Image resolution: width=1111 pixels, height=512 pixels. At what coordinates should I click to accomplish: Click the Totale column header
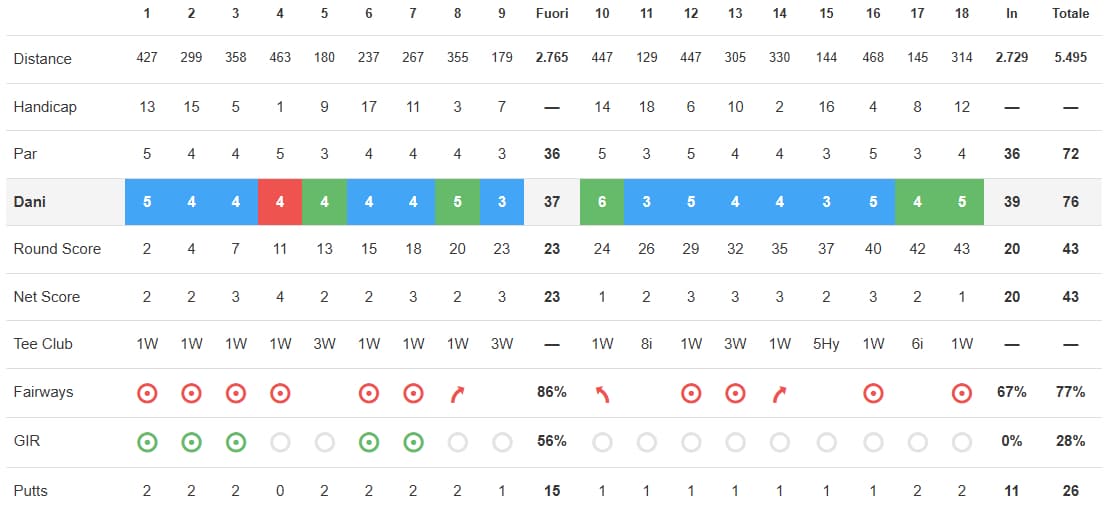[1070, 14]
